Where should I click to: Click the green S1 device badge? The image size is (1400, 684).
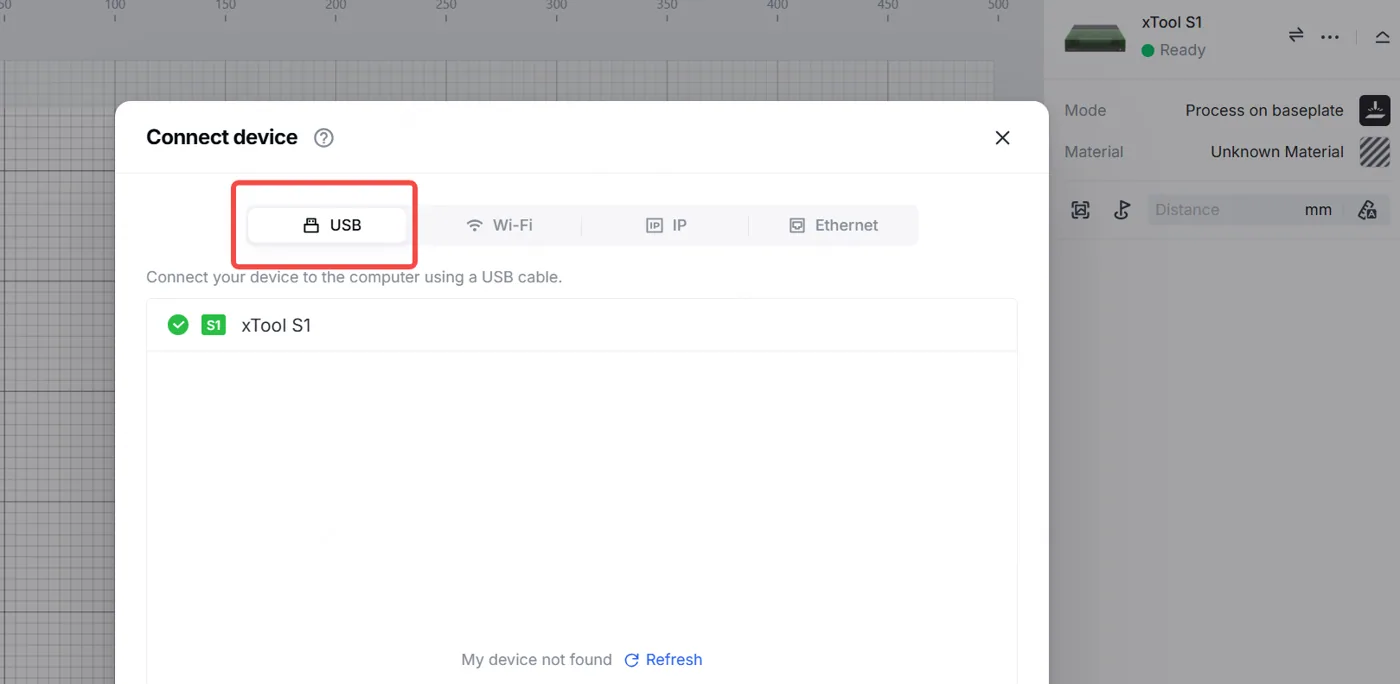(x=213, y=325)
